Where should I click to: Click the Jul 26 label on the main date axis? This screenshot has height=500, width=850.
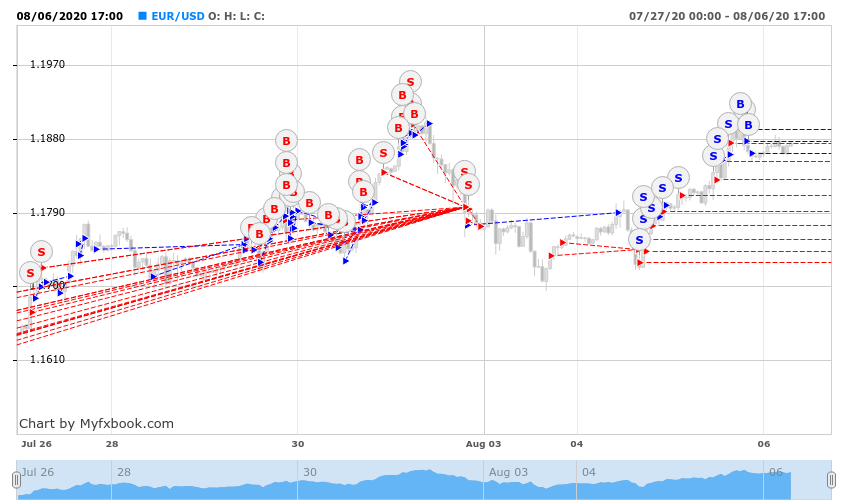point(36,444)
